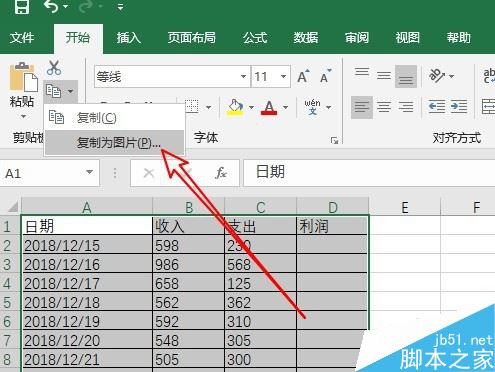Open the 帮助 tab
Screen dimensions: 495x372
click(x=459, y=38)
